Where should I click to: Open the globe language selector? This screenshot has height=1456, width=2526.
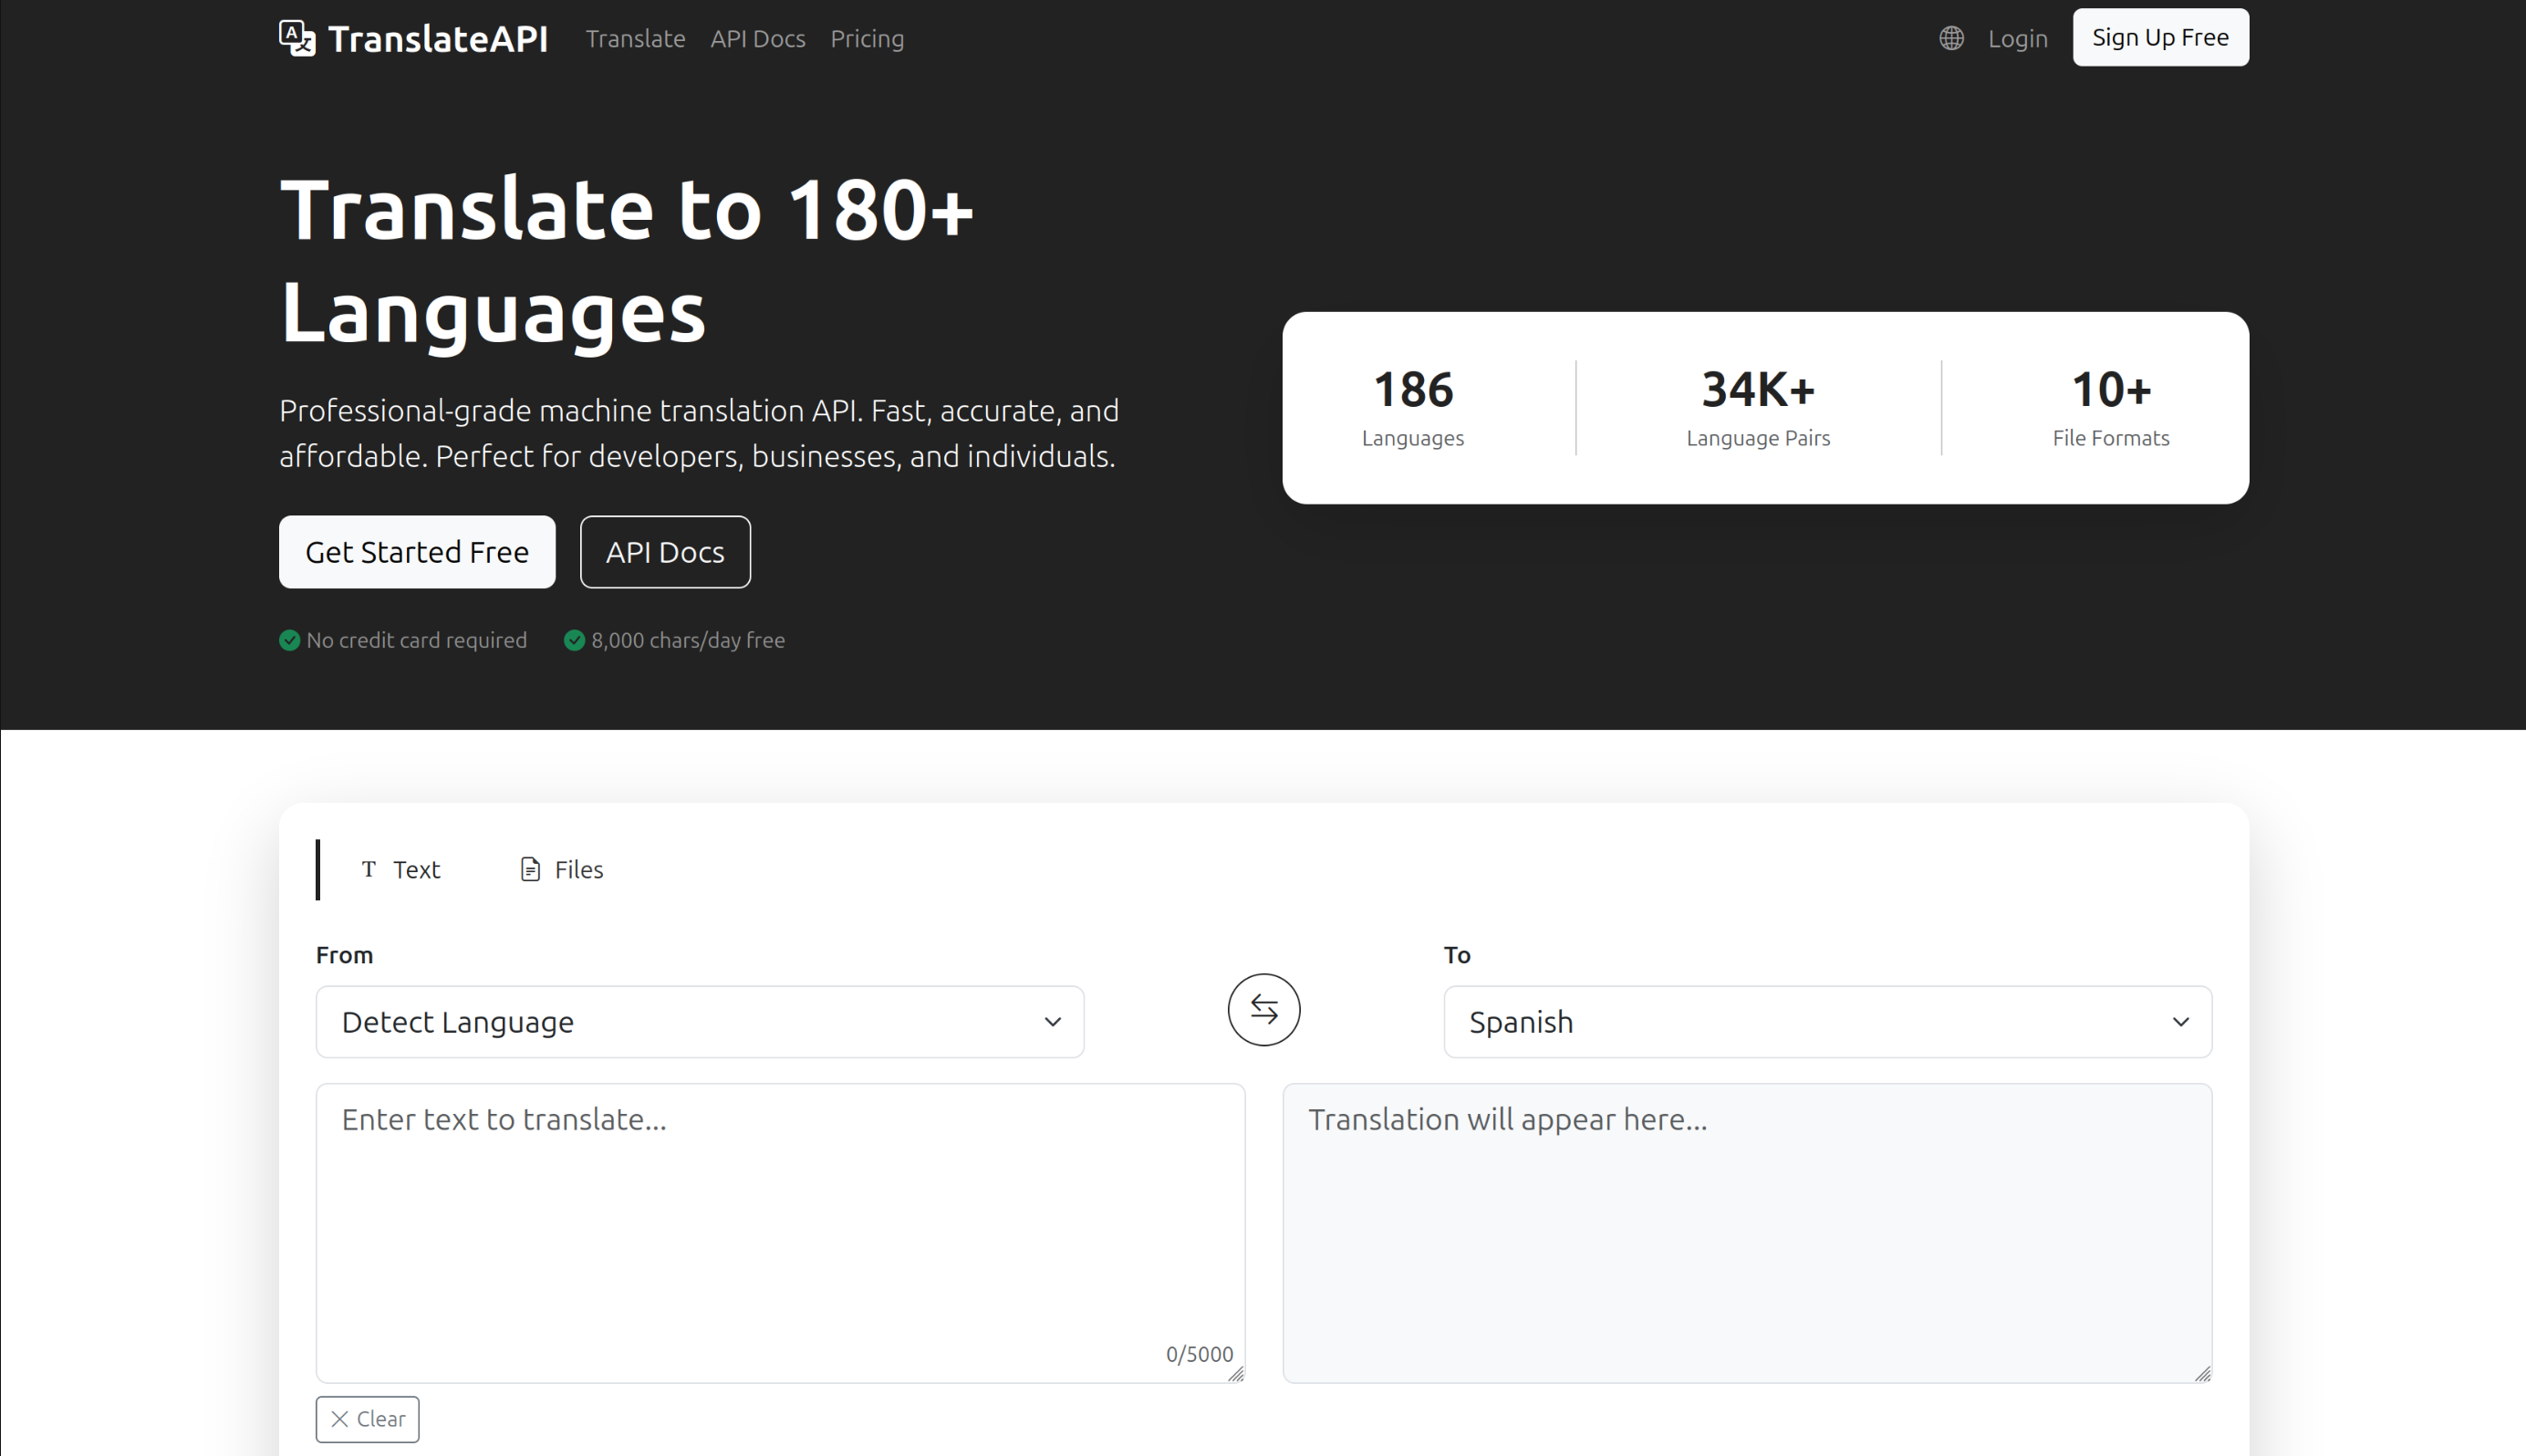(x=1951, y=38)
